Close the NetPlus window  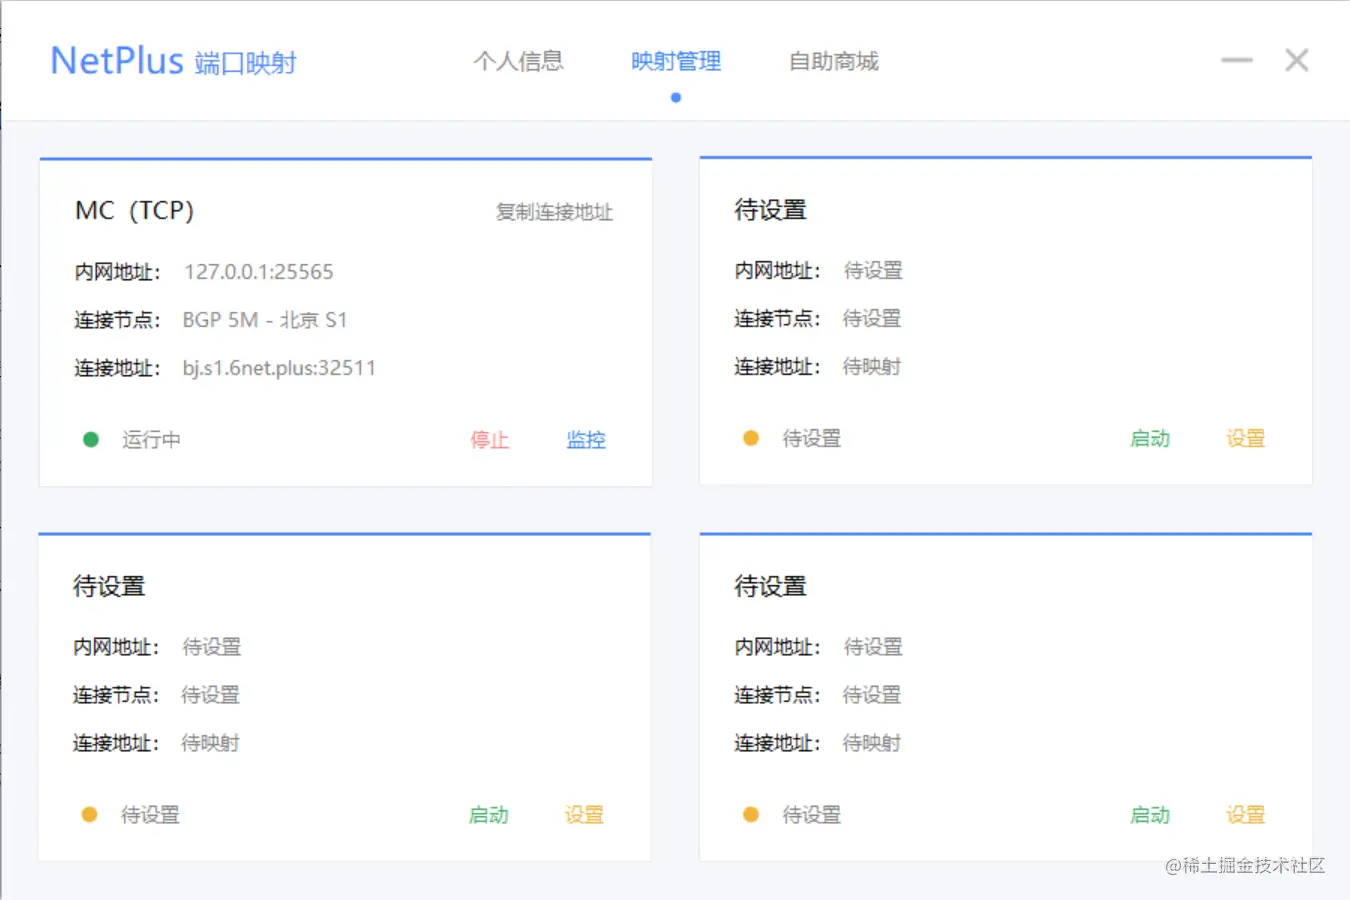[1297, 61]
